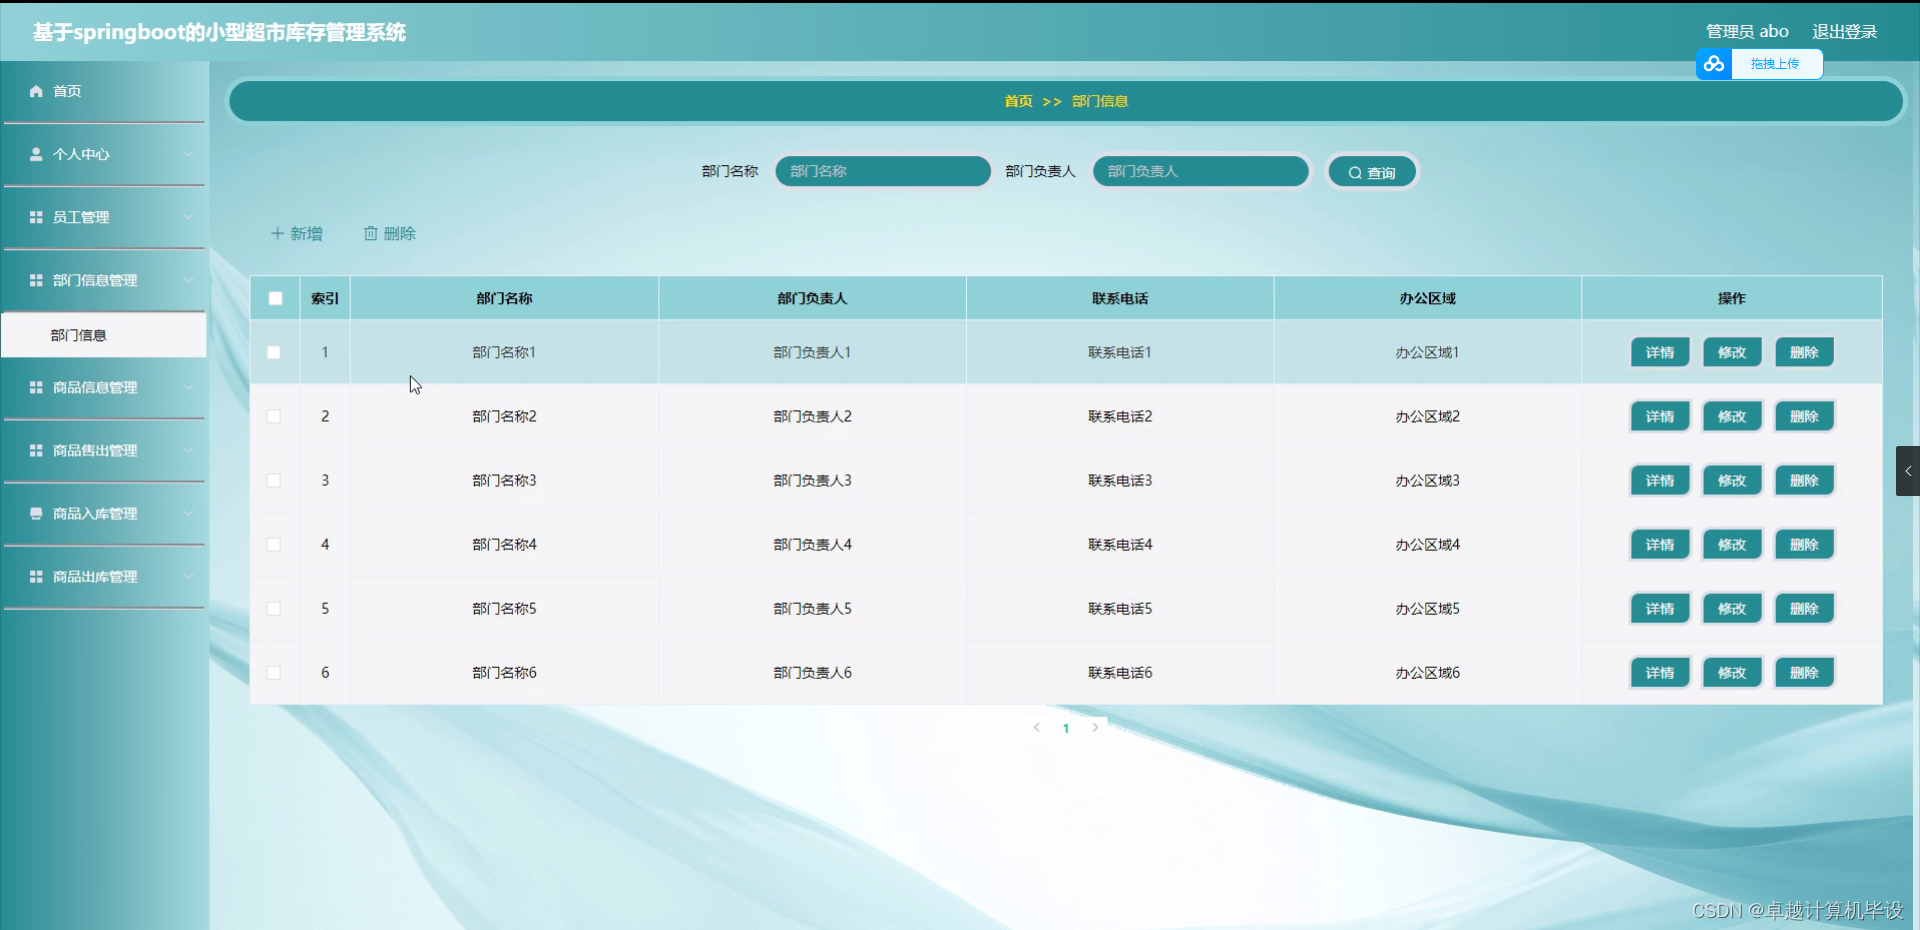This screenshot has width=1920, height=930.
Task: Click 修改 button on row 3
Action: [1731, 480]
